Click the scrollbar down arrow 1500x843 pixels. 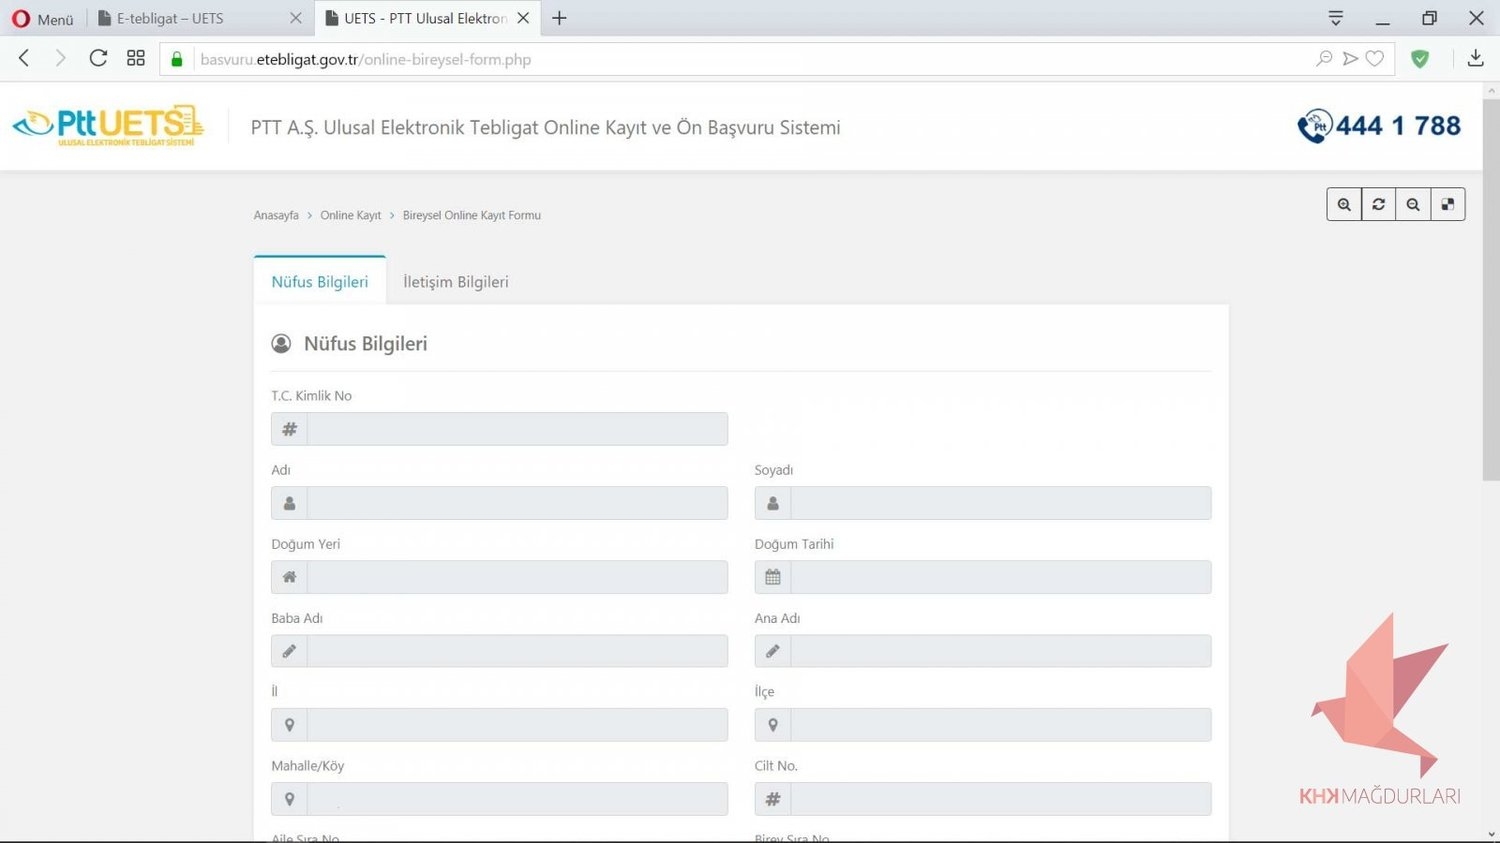click(x=1491, y=834)
